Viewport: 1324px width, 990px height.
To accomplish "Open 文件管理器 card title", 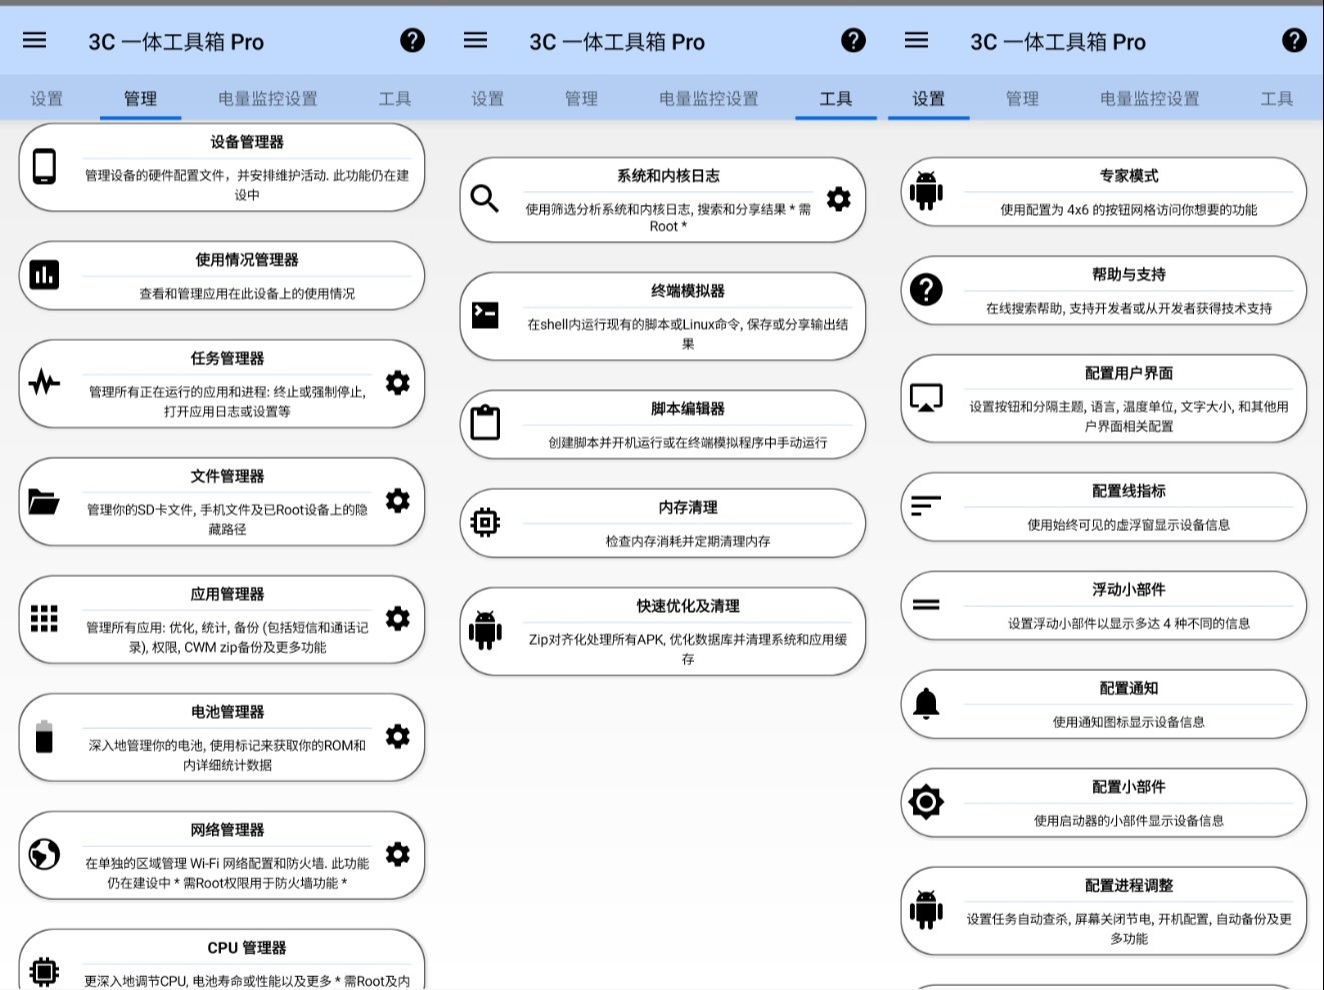I will (x=227, y=476).
